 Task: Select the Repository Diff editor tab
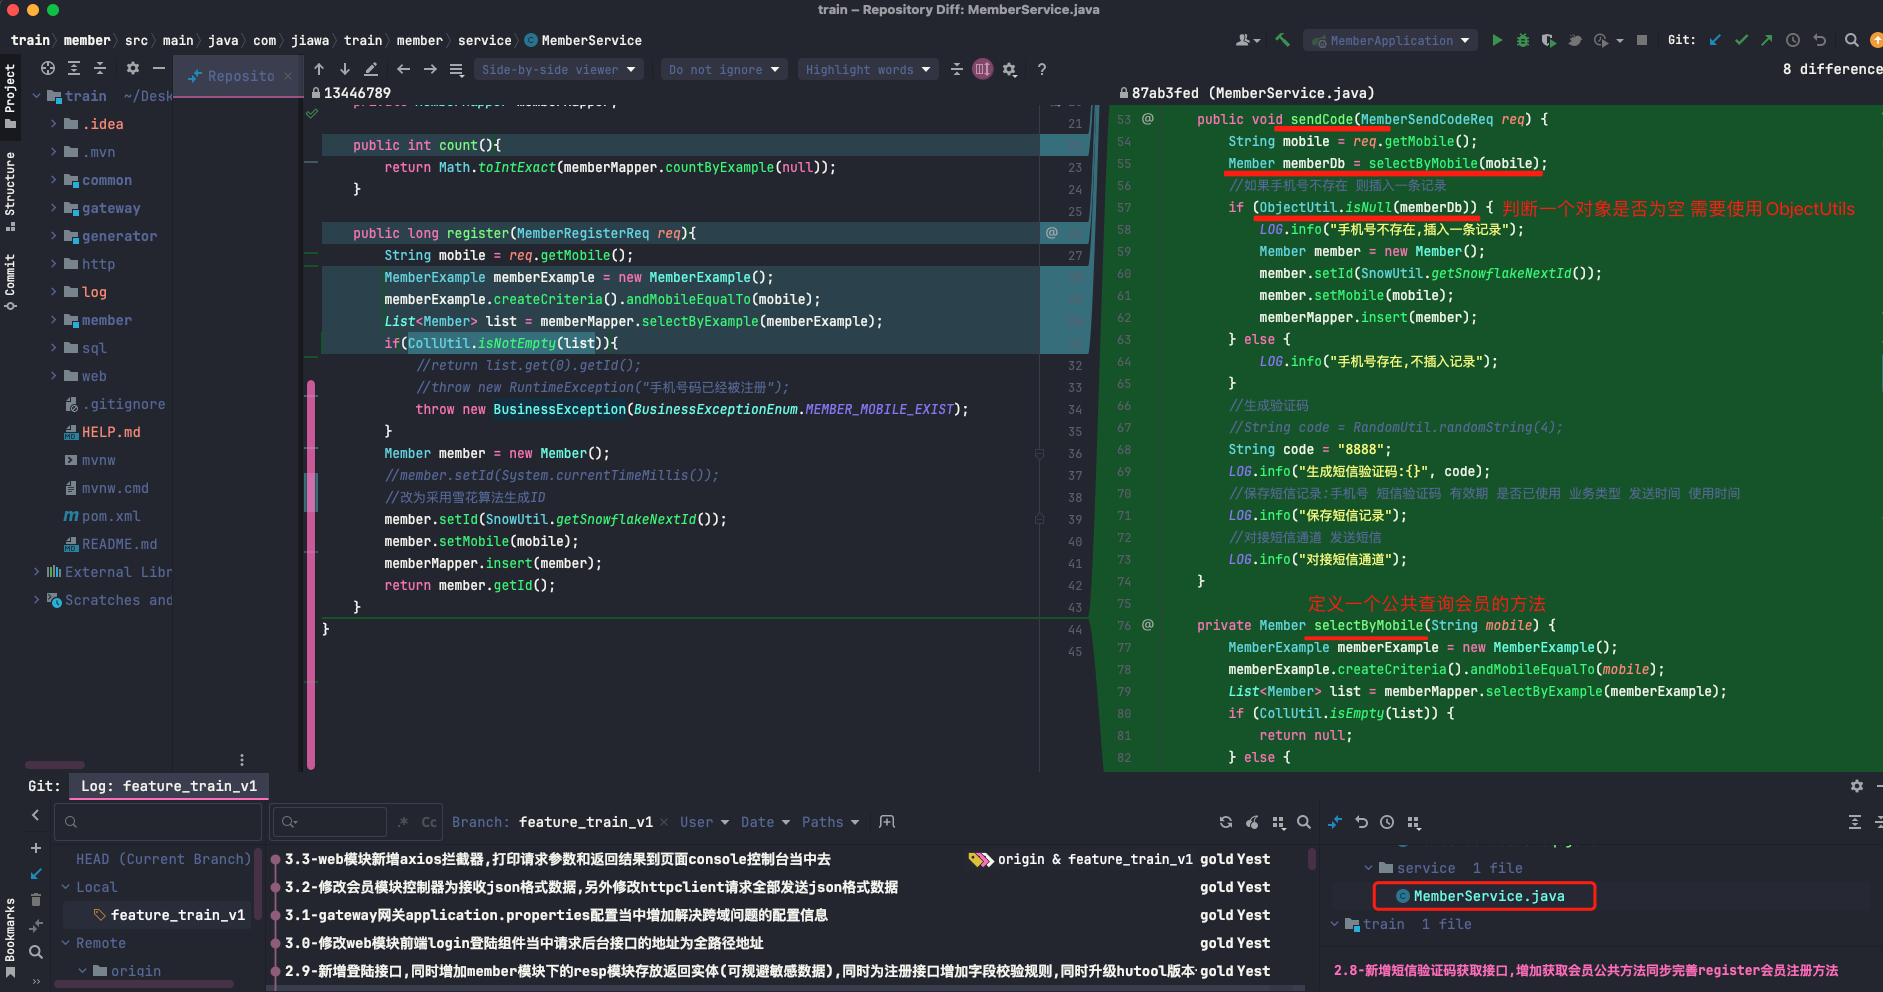pyautogui.click(x=239, y=76)
